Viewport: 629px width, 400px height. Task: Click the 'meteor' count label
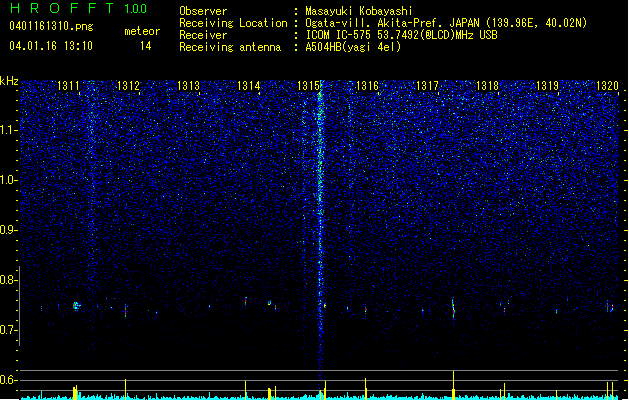[x=142, y=31]
